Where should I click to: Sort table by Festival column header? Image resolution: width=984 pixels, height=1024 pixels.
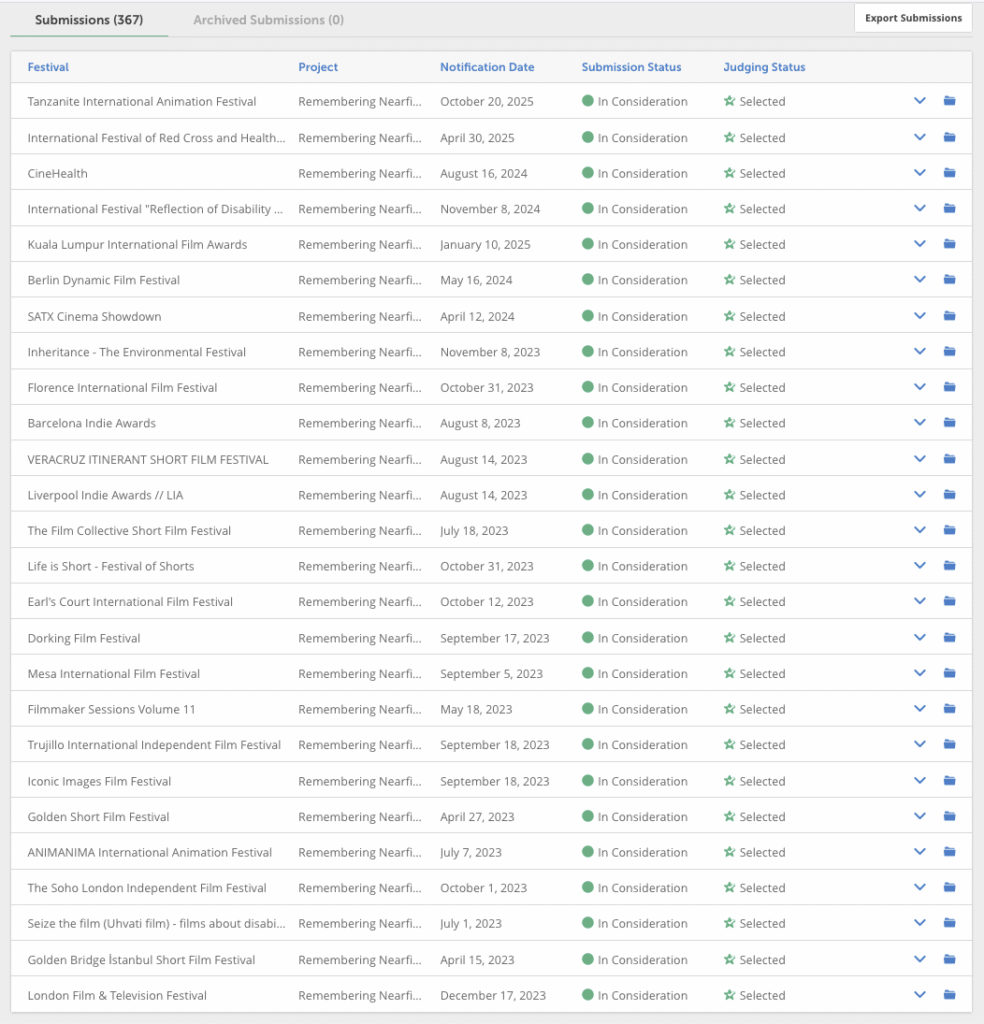tap(48, 67)
